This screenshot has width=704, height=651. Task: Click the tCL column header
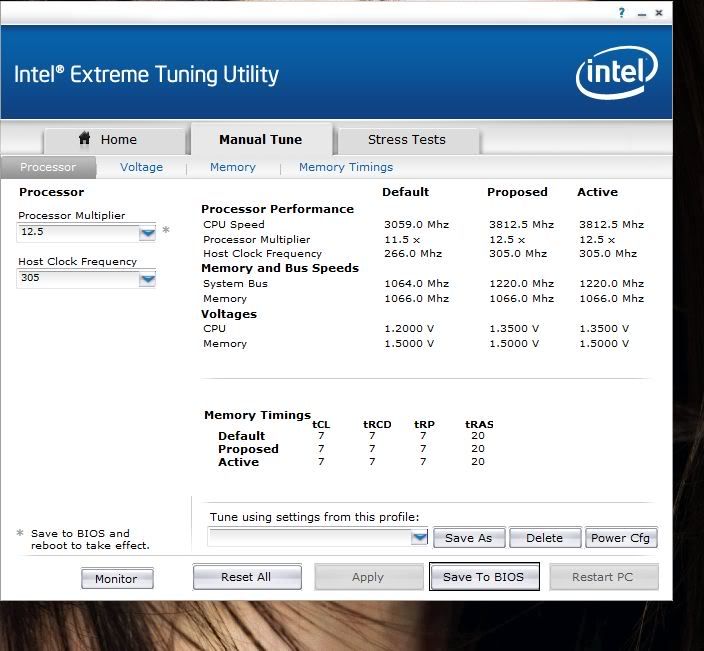pos(321,424)
